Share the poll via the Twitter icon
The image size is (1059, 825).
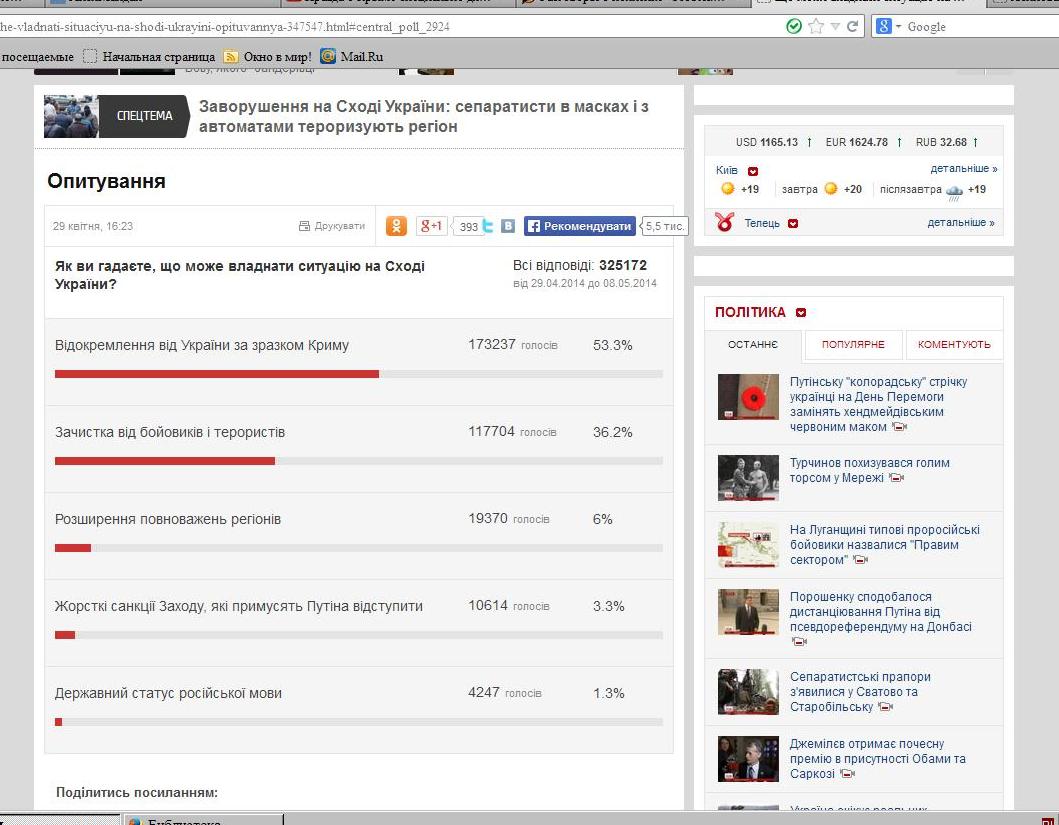point(488,226)
